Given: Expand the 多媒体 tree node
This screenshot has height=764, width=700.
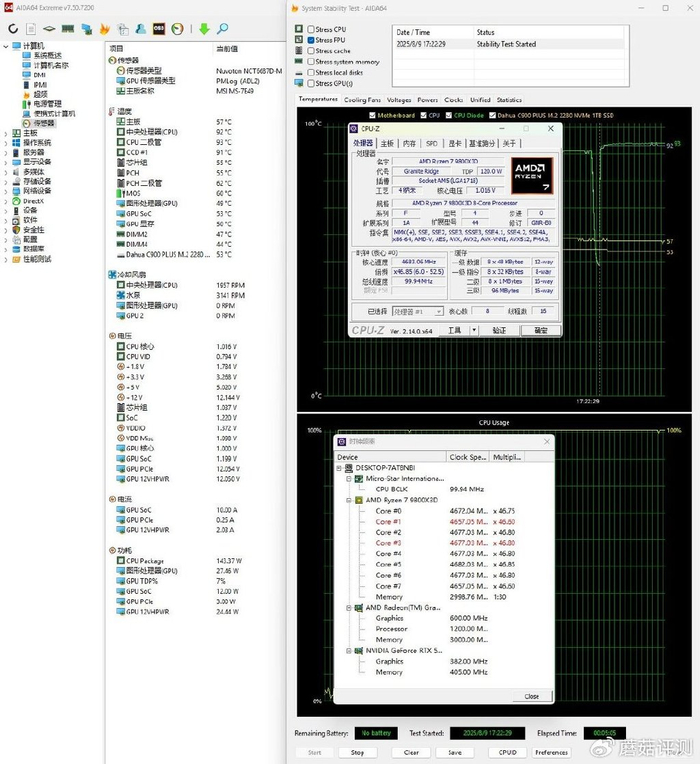Looking at the screenshot, I should click(6, 172).
